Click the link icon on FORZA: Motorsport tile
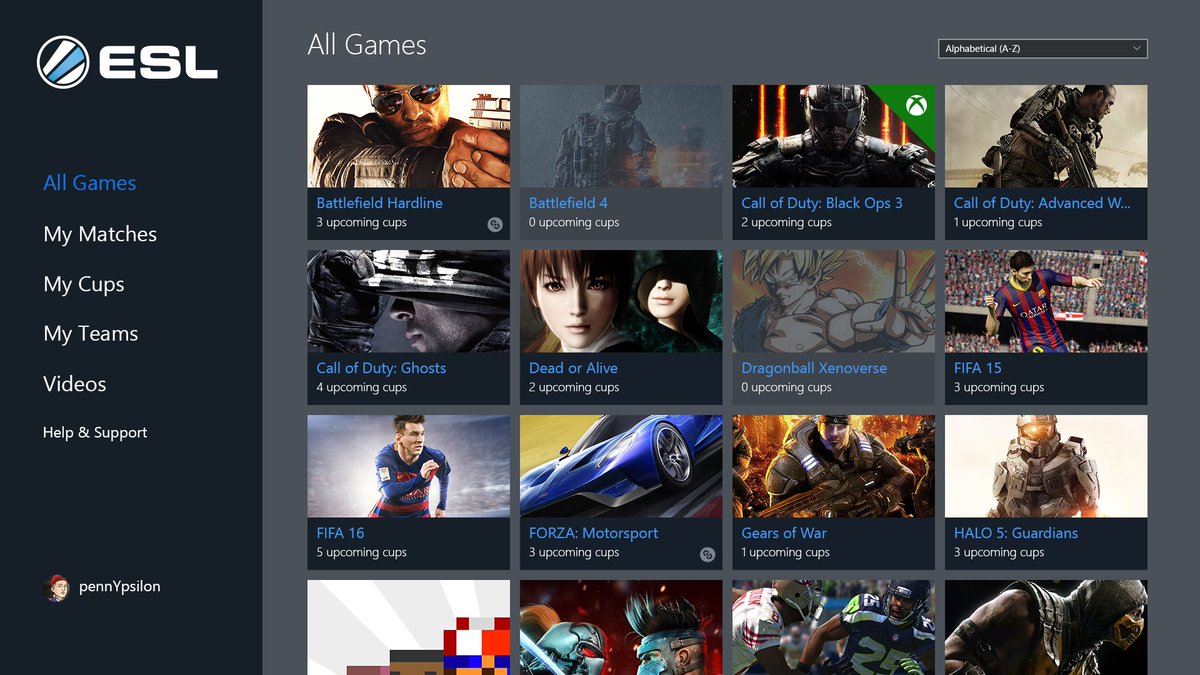Screen dimensions: 1200x675 click(x=708, y=554)
